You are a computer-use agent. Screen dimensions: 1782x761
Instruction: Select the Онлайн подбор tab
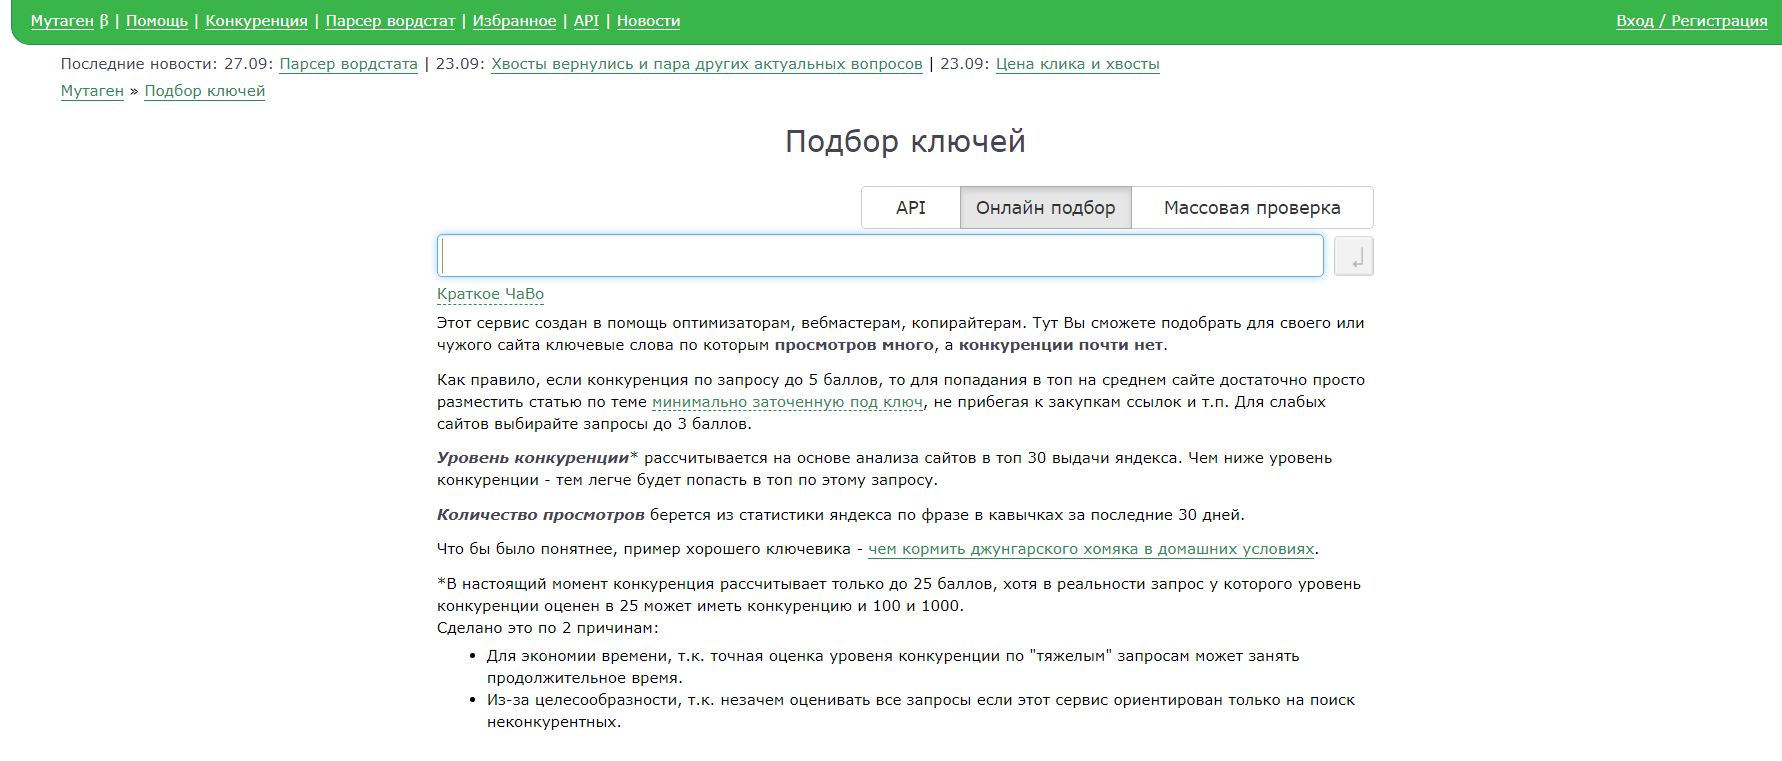[1046, 208]
